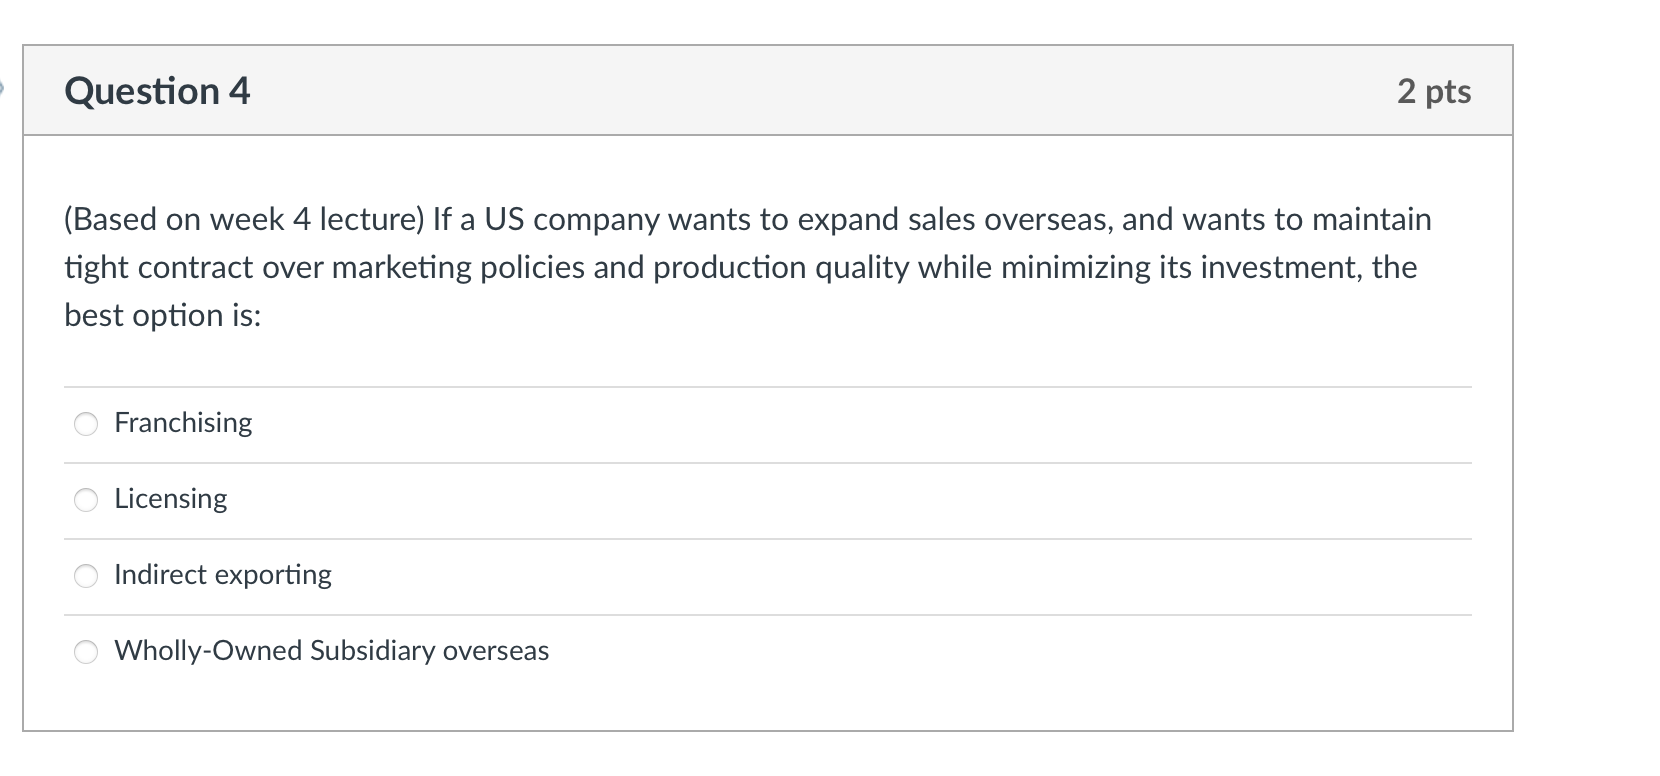Click the "best option is:" text
Image resolution: width=1660 pixels, height=776 pixels.
pyautogui.click(x=162, y=315)
